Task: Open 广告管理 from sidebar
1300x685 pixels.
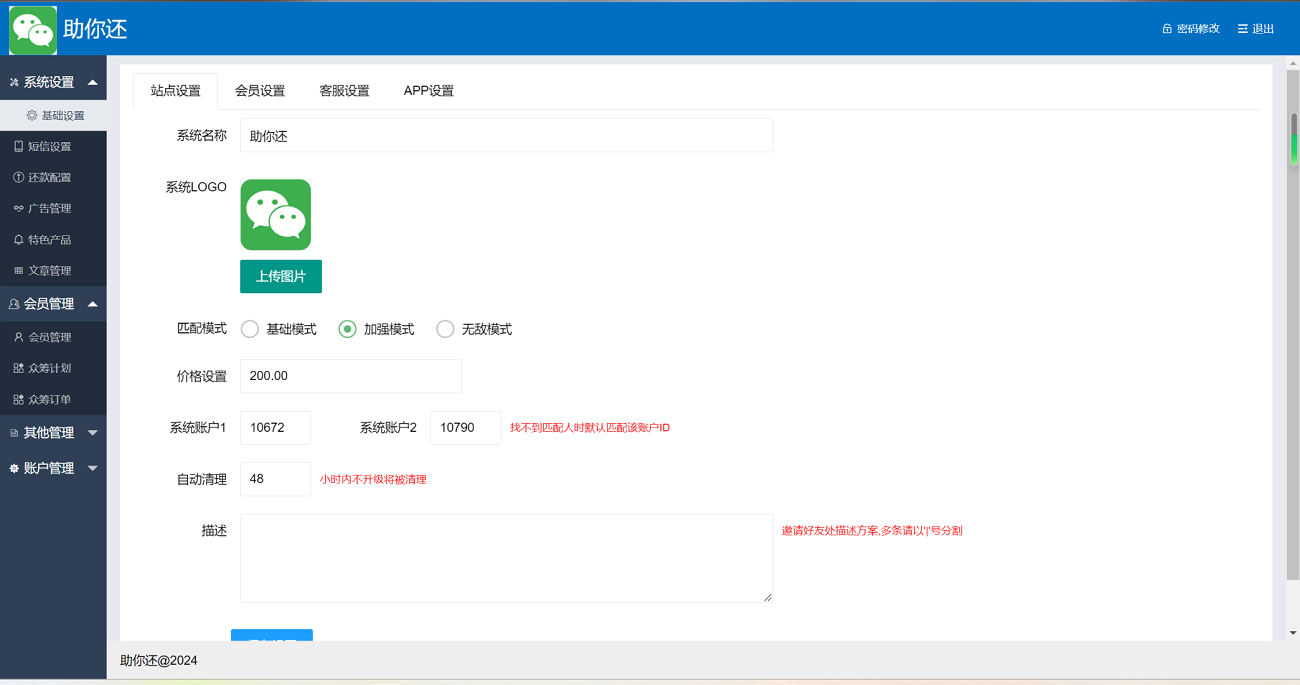Action: [x=53, y=208]
